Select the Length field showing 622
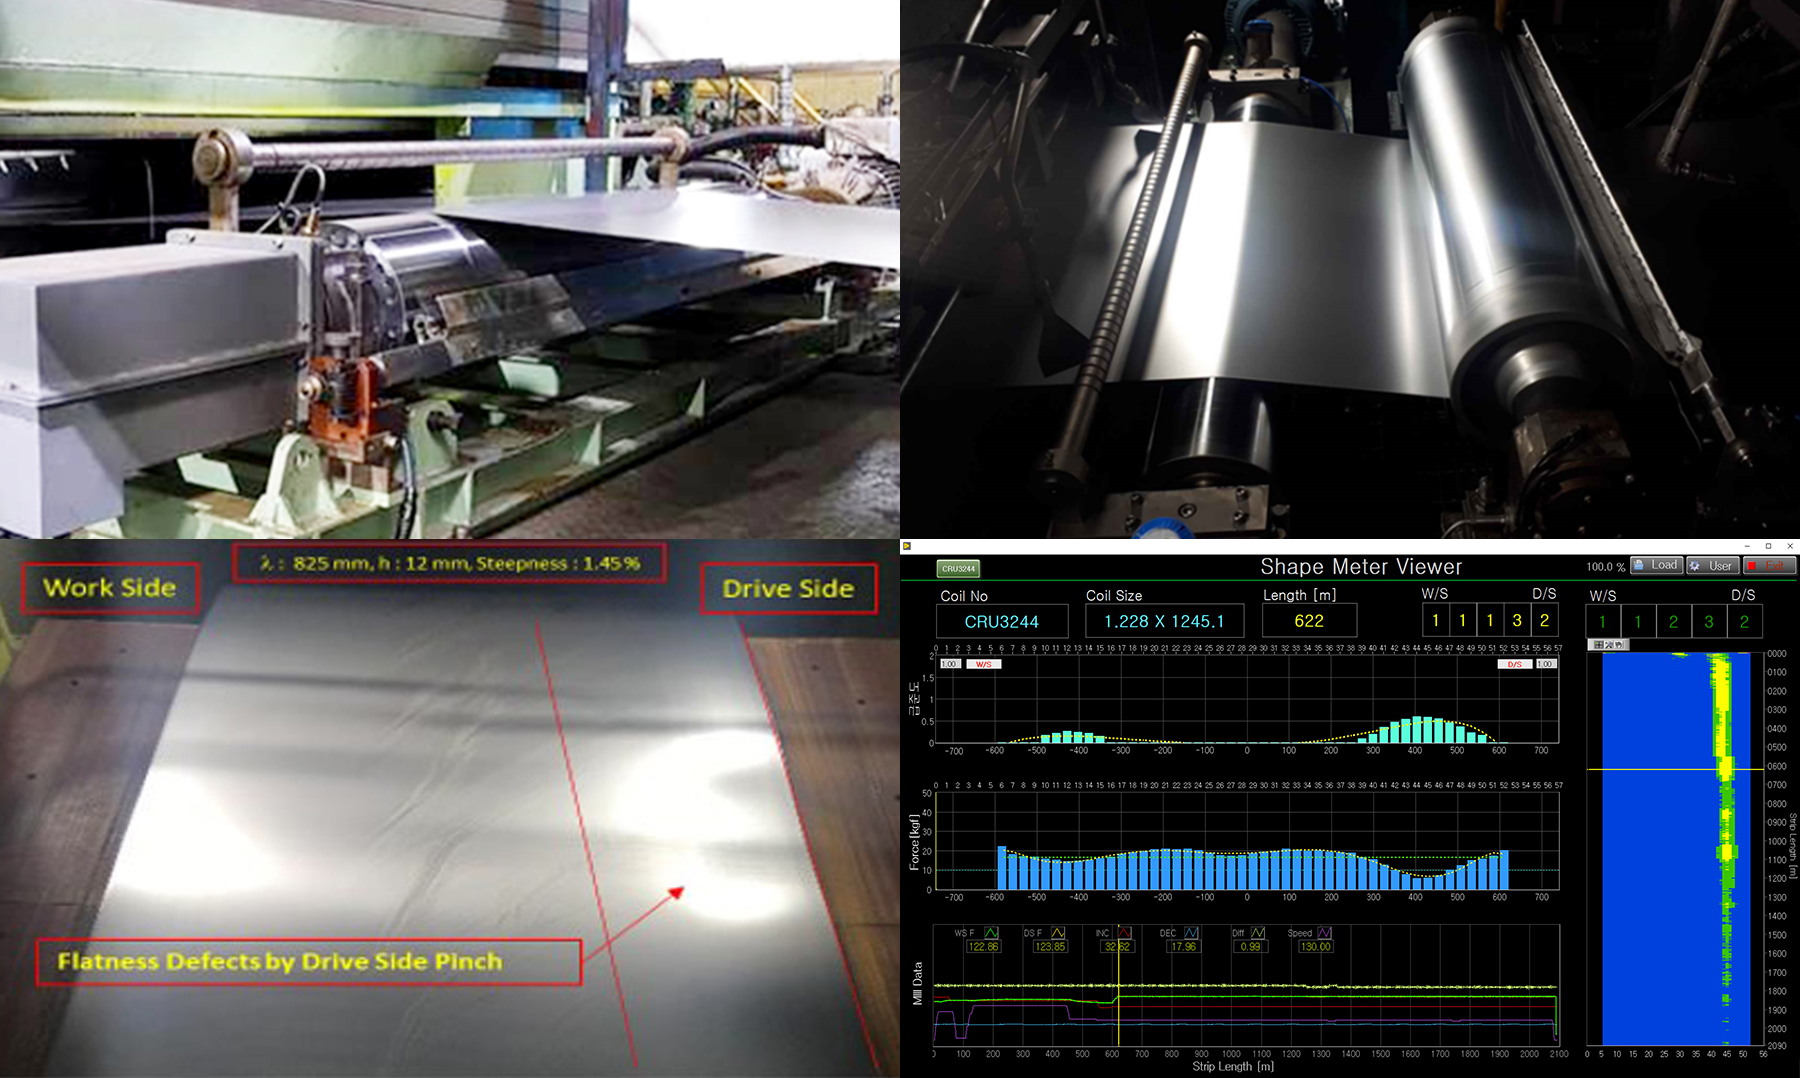 (x=1309, y=621)
